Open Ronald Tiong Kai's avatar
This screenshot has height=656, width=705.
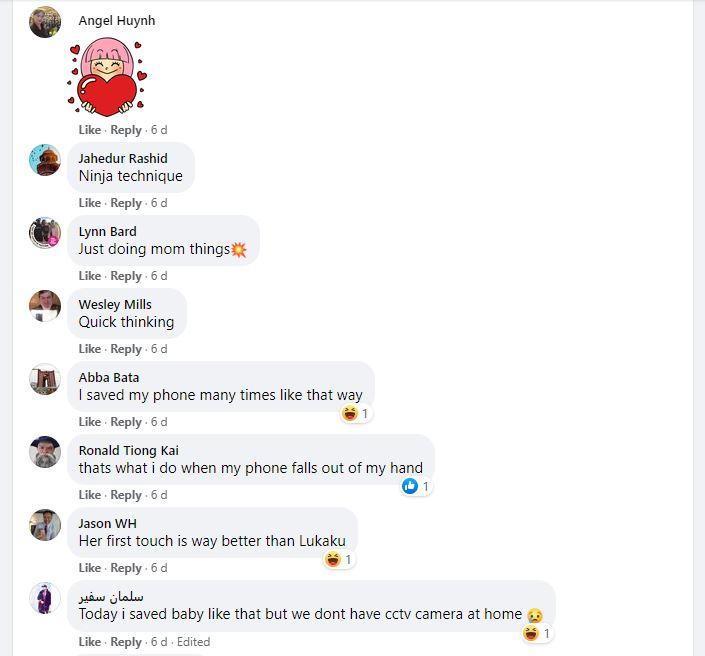pyautogui.click(x=45, y=452)
